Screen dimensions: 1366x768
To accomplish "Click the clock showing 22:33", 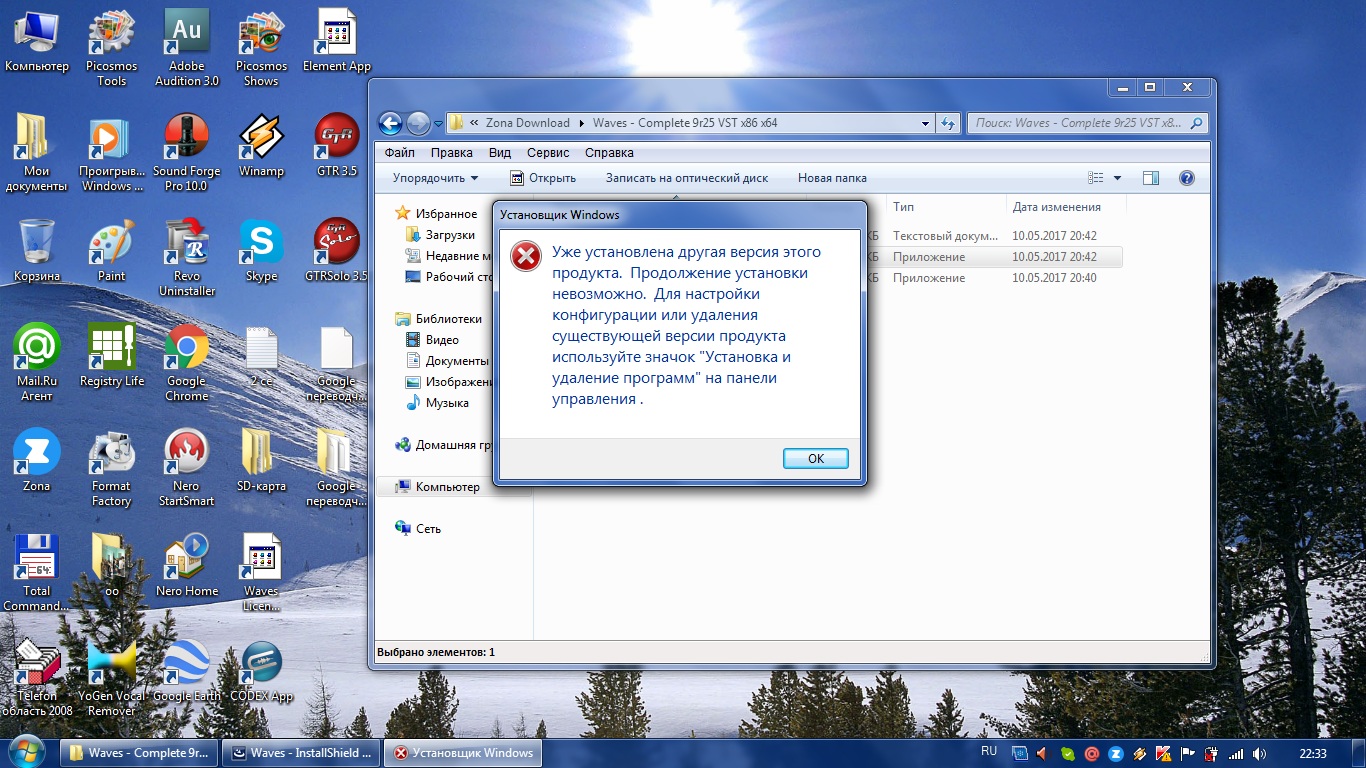I will coord(1313,753).
